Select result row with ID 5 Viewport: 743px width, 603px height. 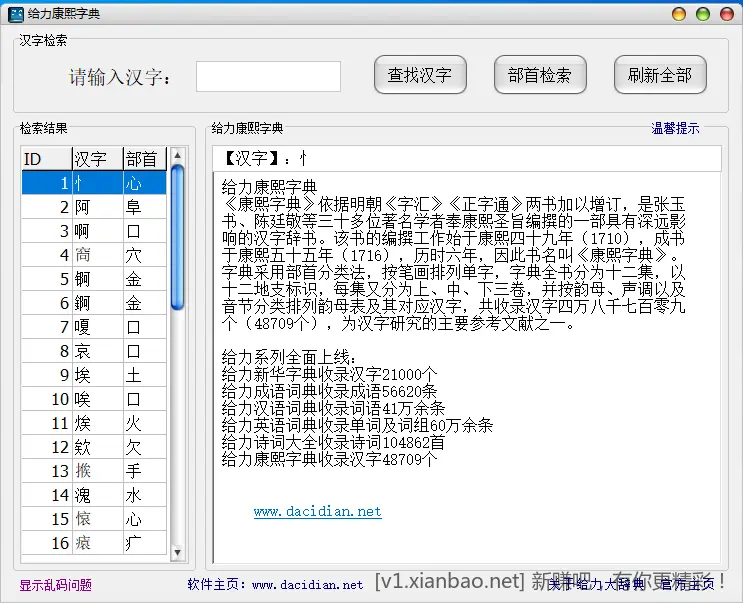tap(94, 279)
